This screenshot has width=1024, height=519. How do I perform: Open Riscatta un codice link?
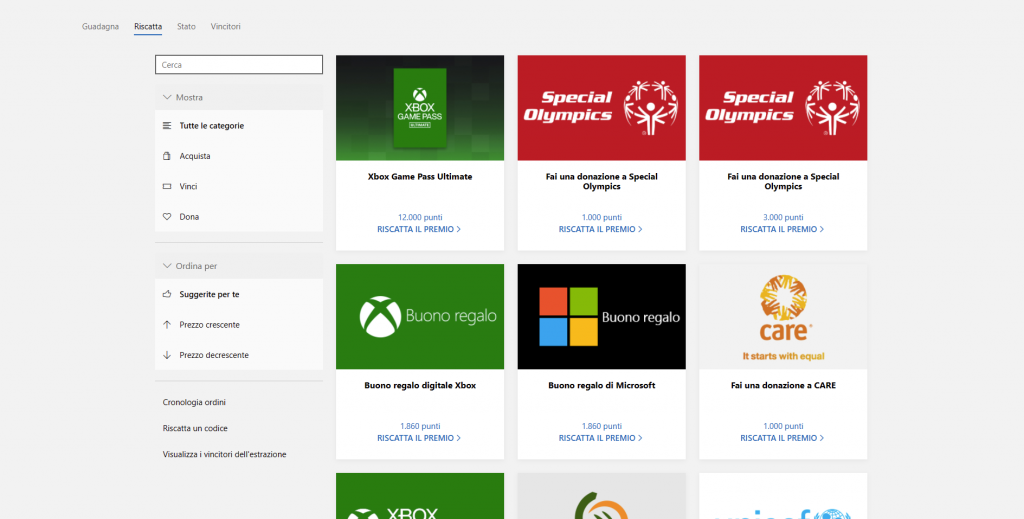[x=195, y=428]
